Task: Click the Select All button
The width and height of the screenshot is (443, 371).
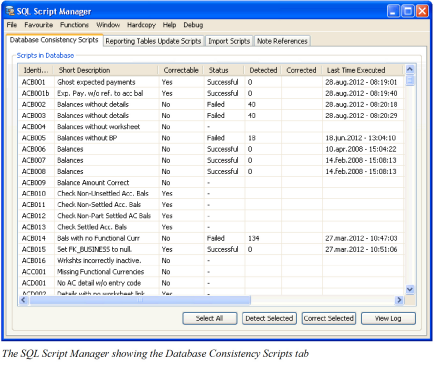Action: click(210, 318)
